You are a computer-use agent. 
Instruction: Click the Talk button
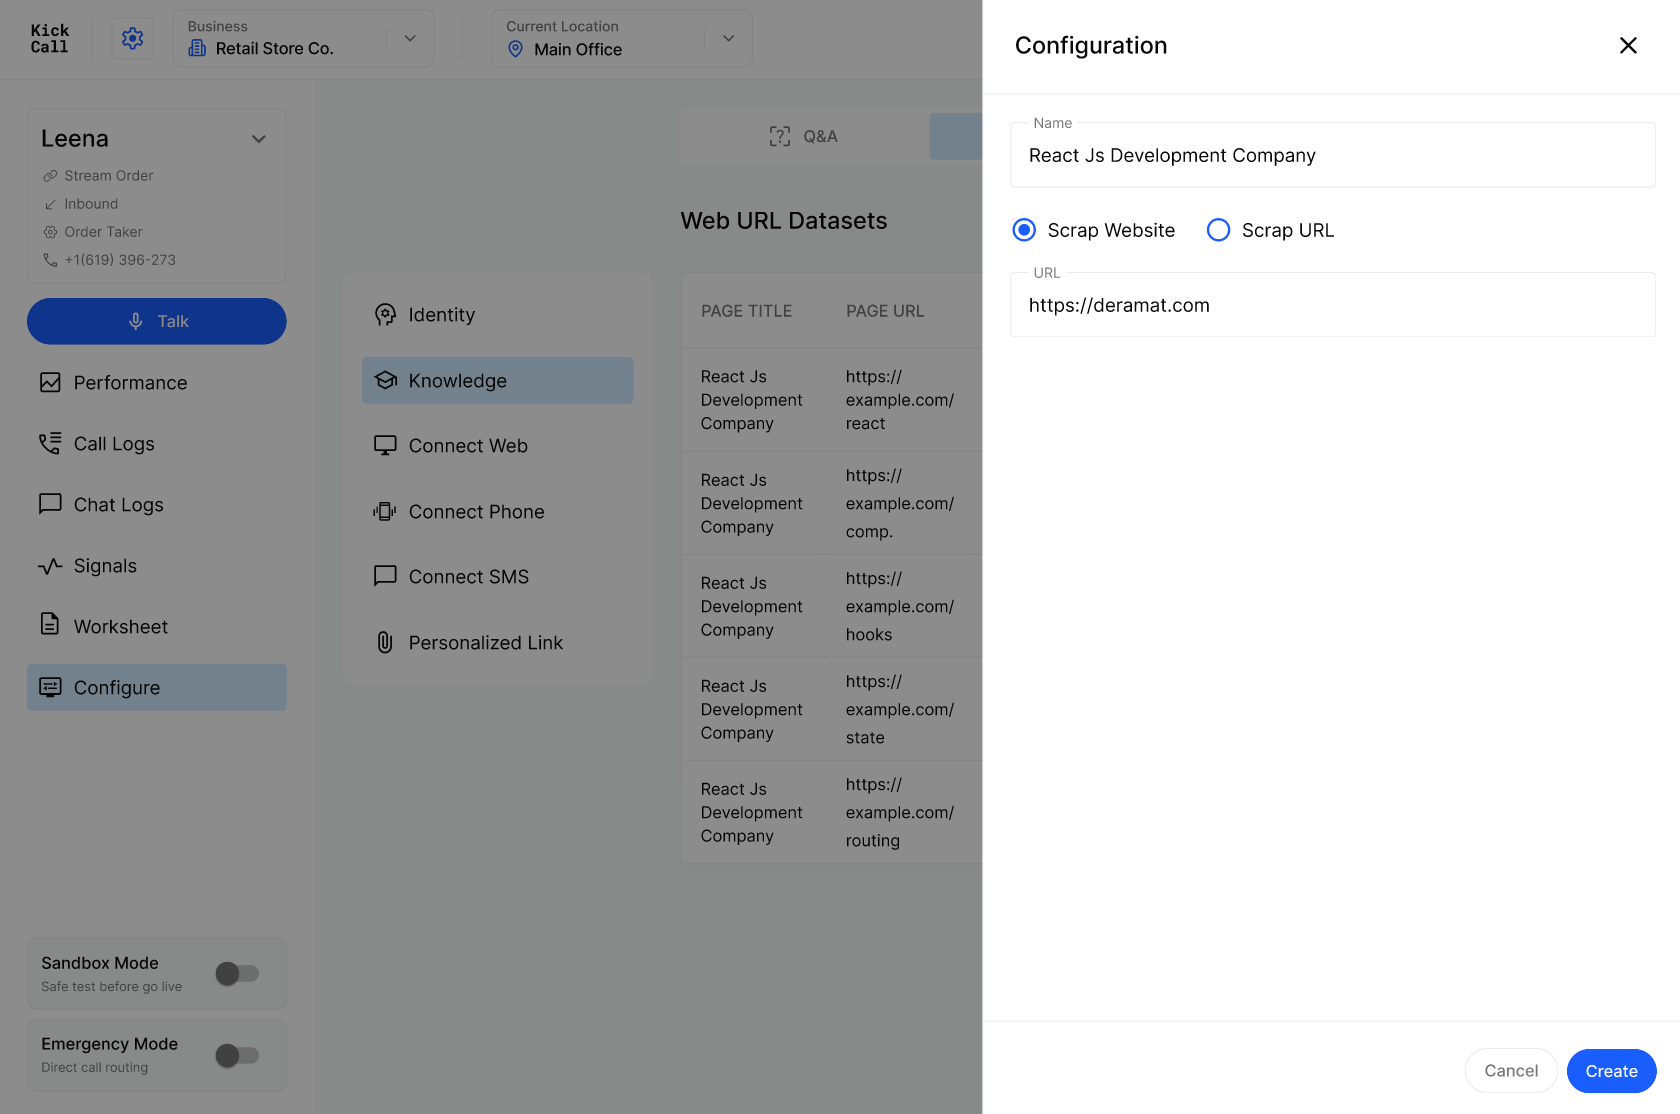(157, 321)
